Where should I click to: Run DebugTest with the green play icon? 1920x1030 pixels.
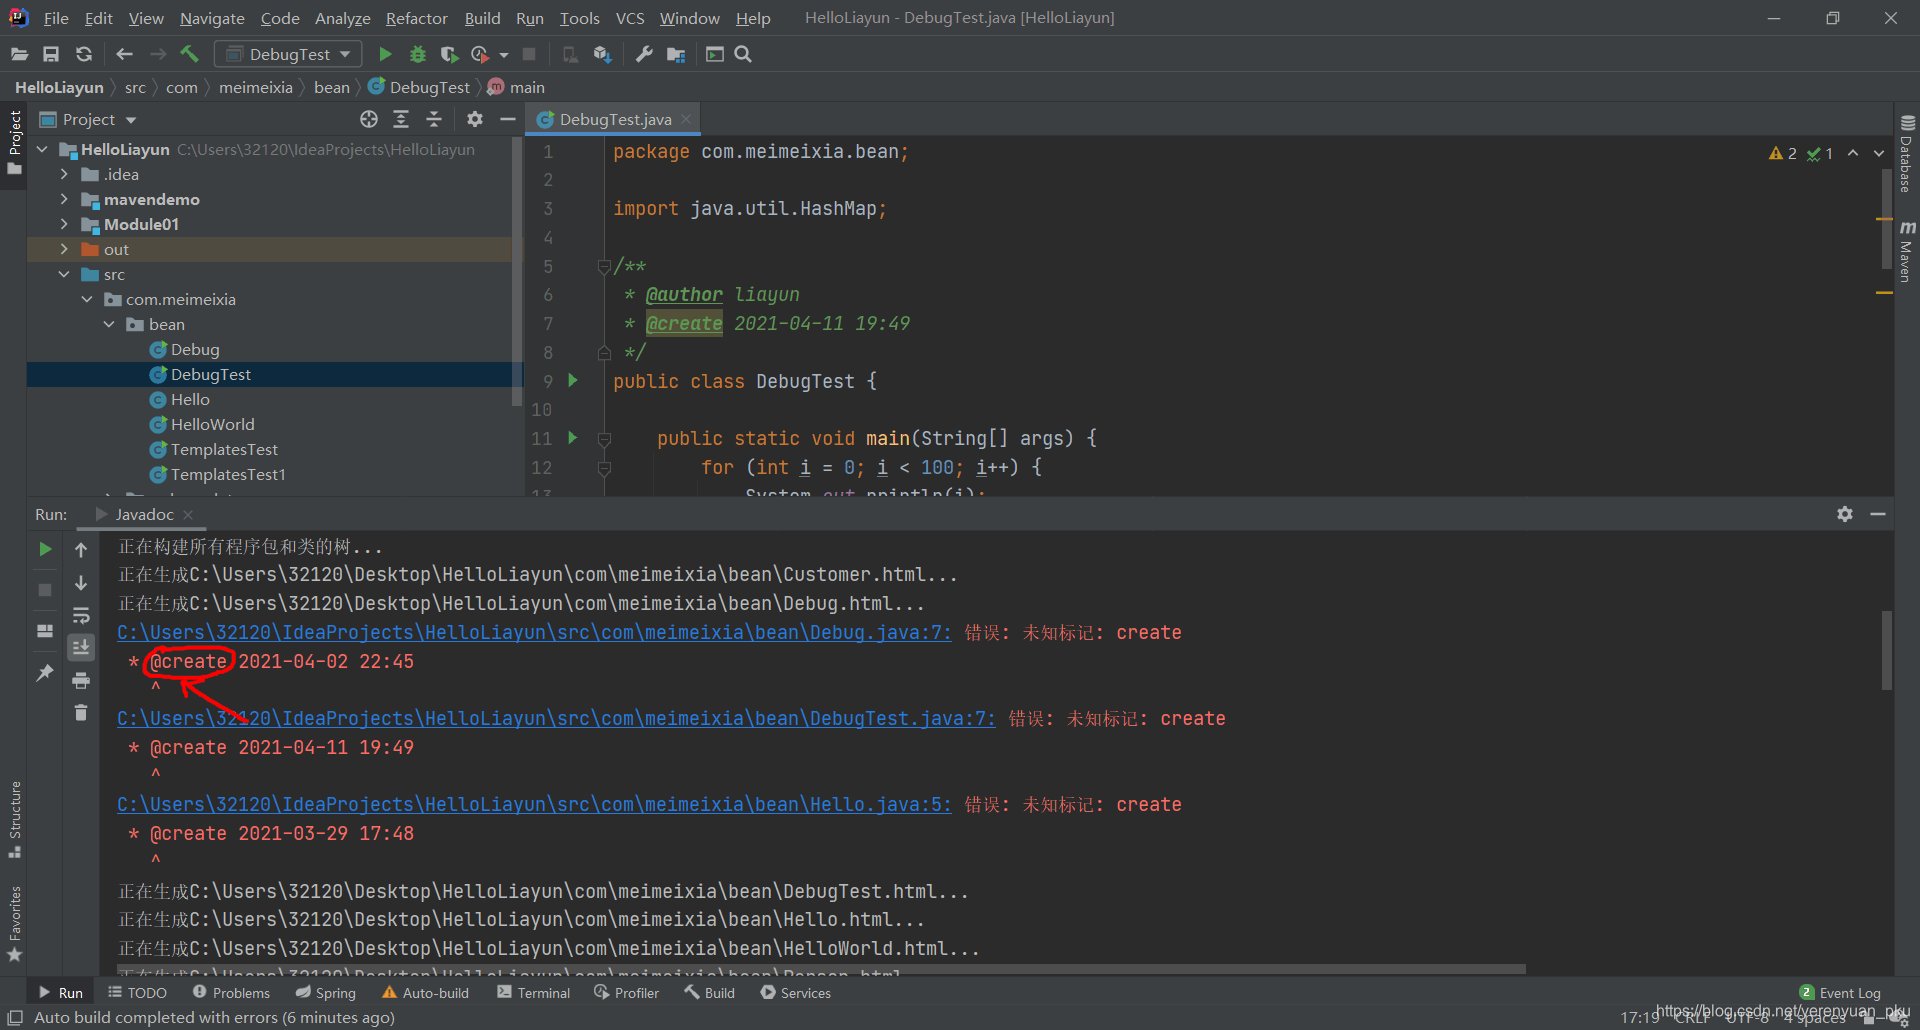coord(385,54)
